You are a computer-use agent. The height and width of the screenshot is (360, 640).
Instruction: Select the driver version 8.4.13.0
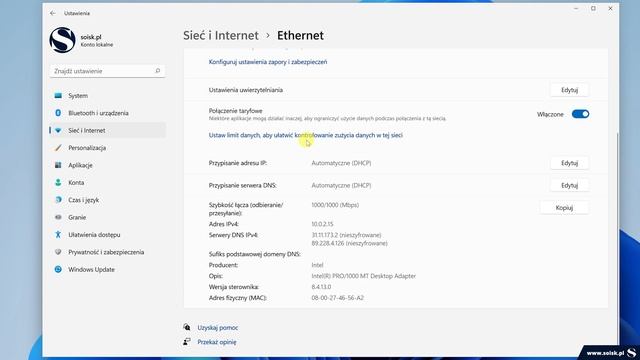(321, 287)
